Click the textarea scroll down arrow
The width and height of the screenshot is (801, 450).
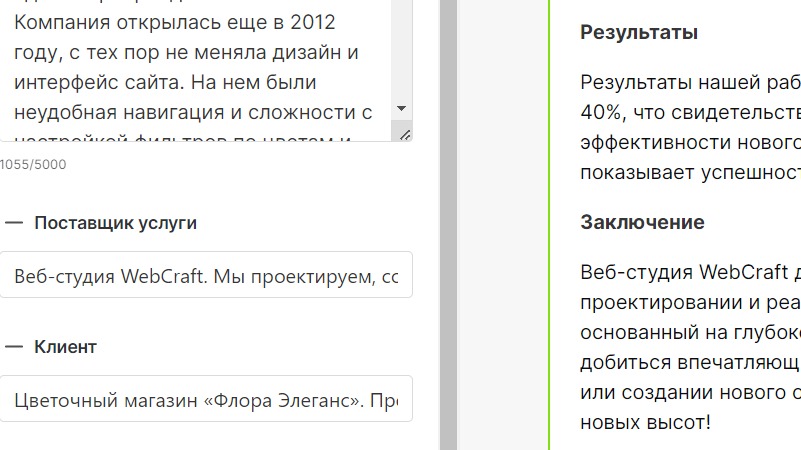pos(402,108)
